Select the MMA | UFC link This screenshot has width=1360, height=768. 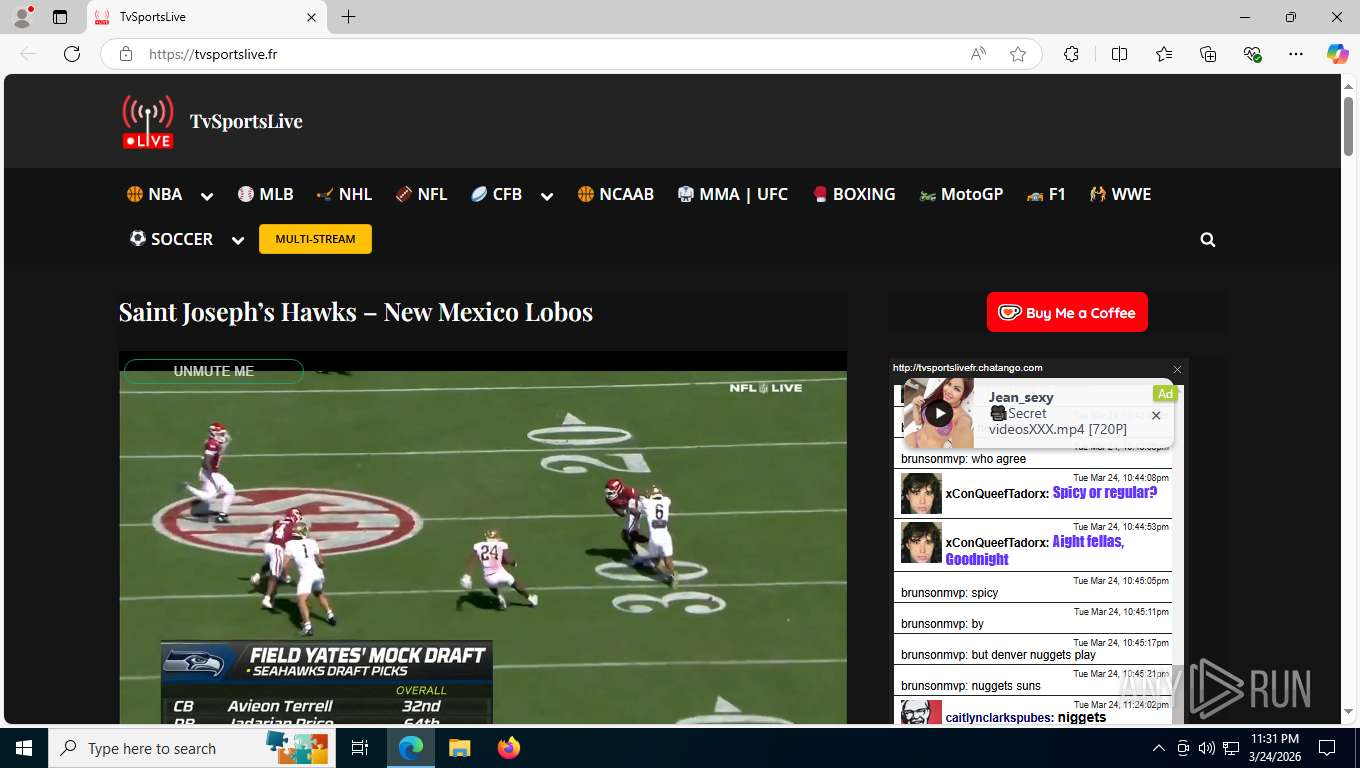pyautogui.click(x=732, y=194)
